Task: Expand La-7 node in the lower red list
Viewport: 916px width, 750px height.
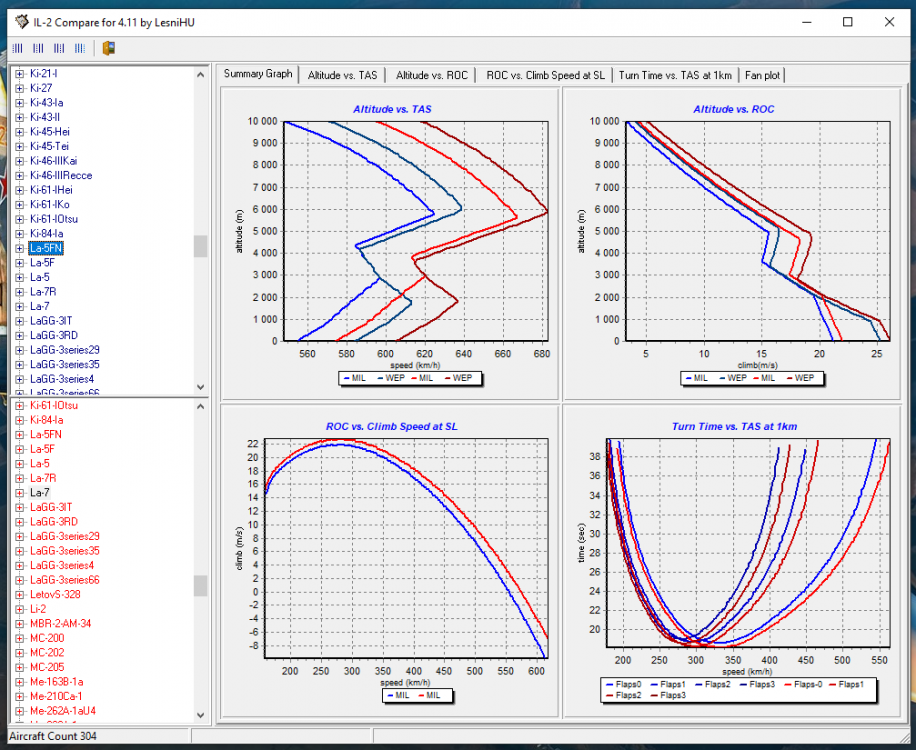Action: (x=19, y=493)
